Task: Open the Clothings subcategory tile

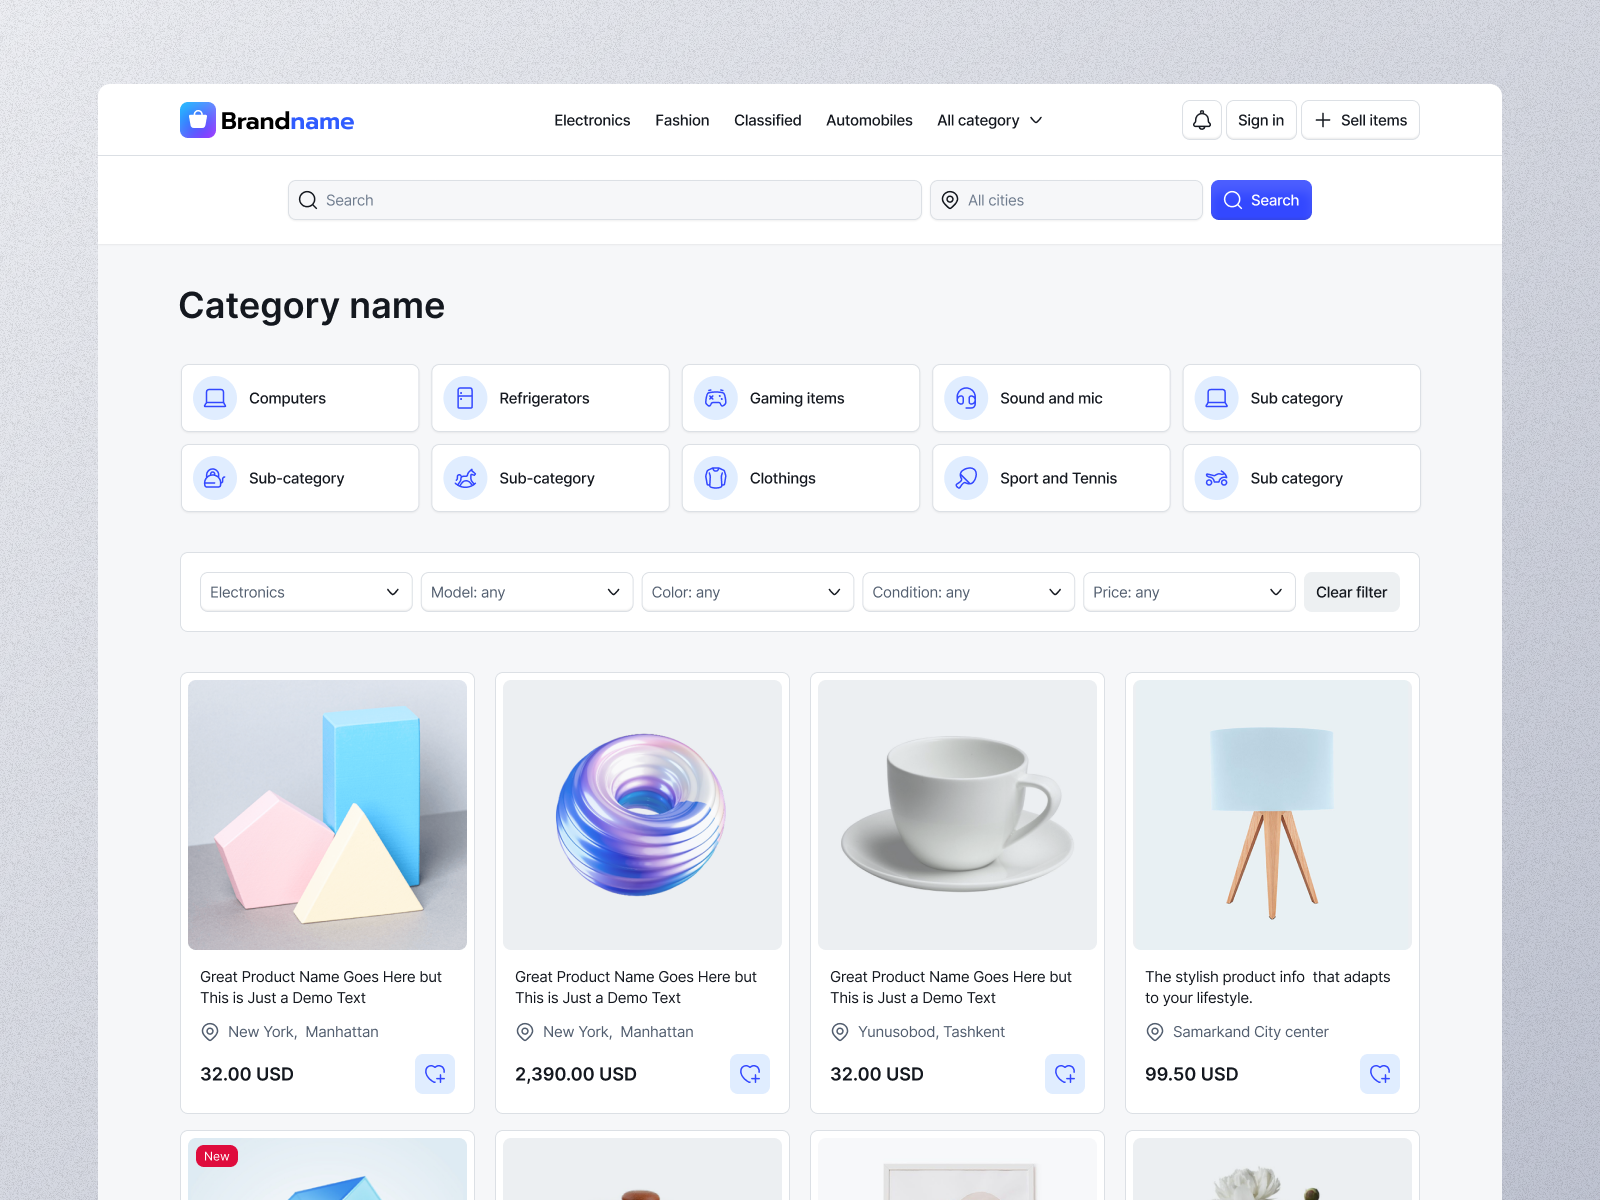Action: pyautogui.click(x=801, y=478)
